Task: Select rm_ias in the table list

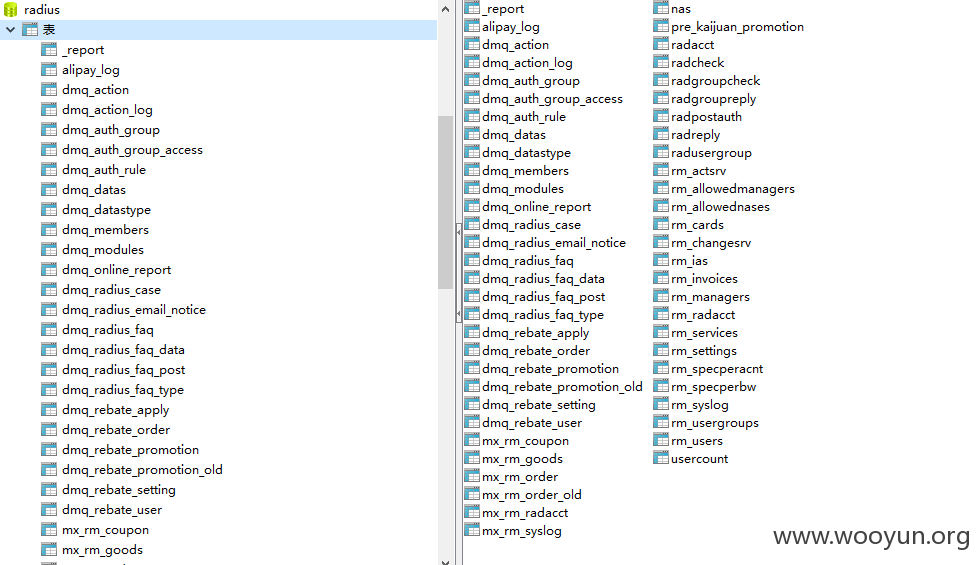Action: (x=689, y=261)
